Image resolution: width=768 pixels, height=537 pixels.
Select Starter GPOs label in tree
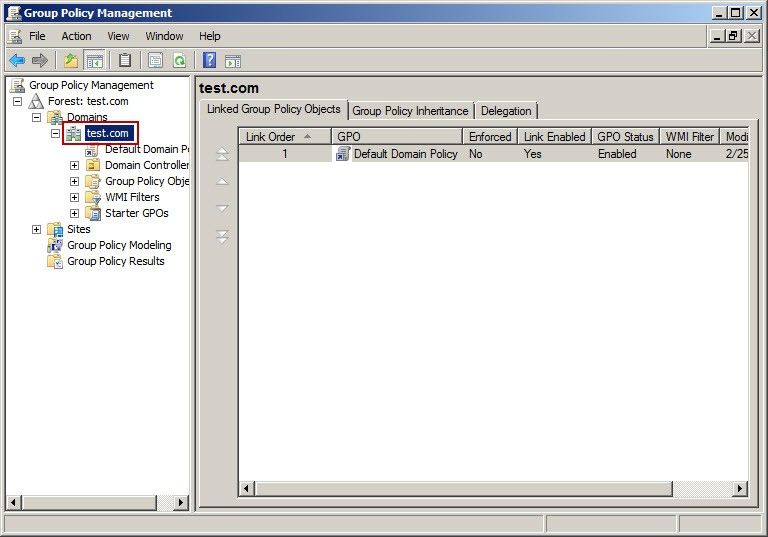137,213
